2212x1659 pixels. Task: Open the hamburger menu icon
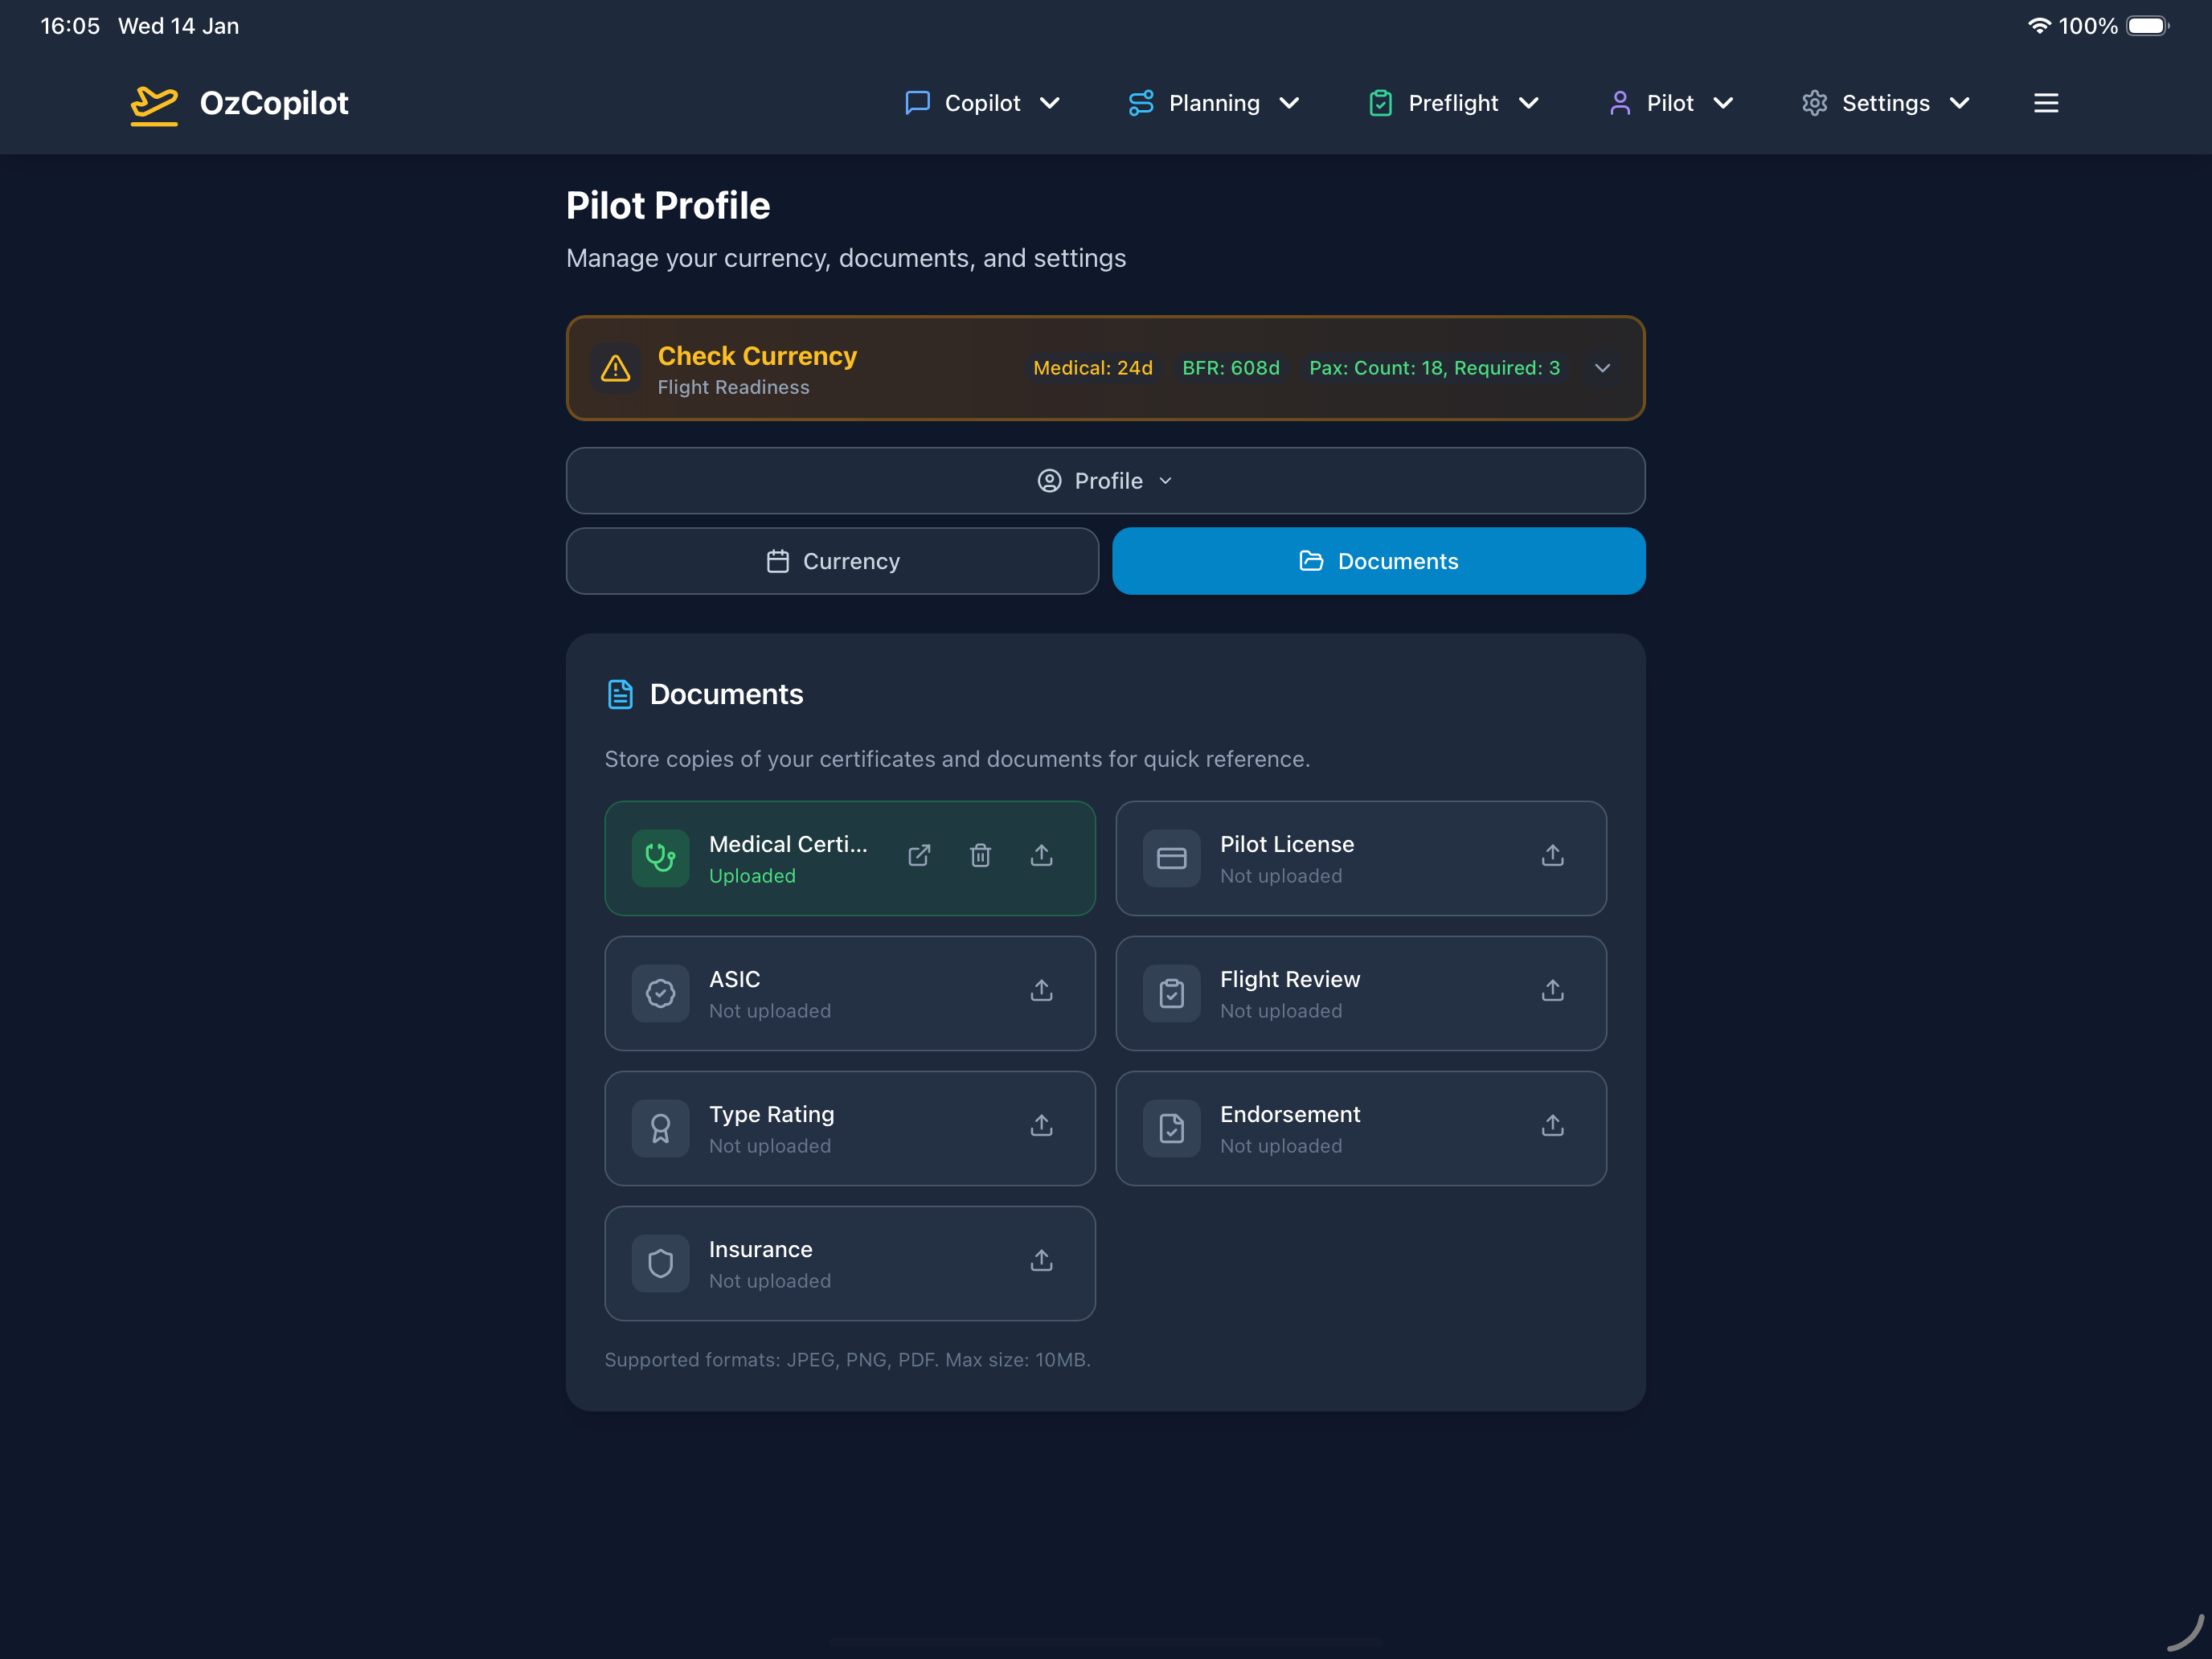point(2045,103)
